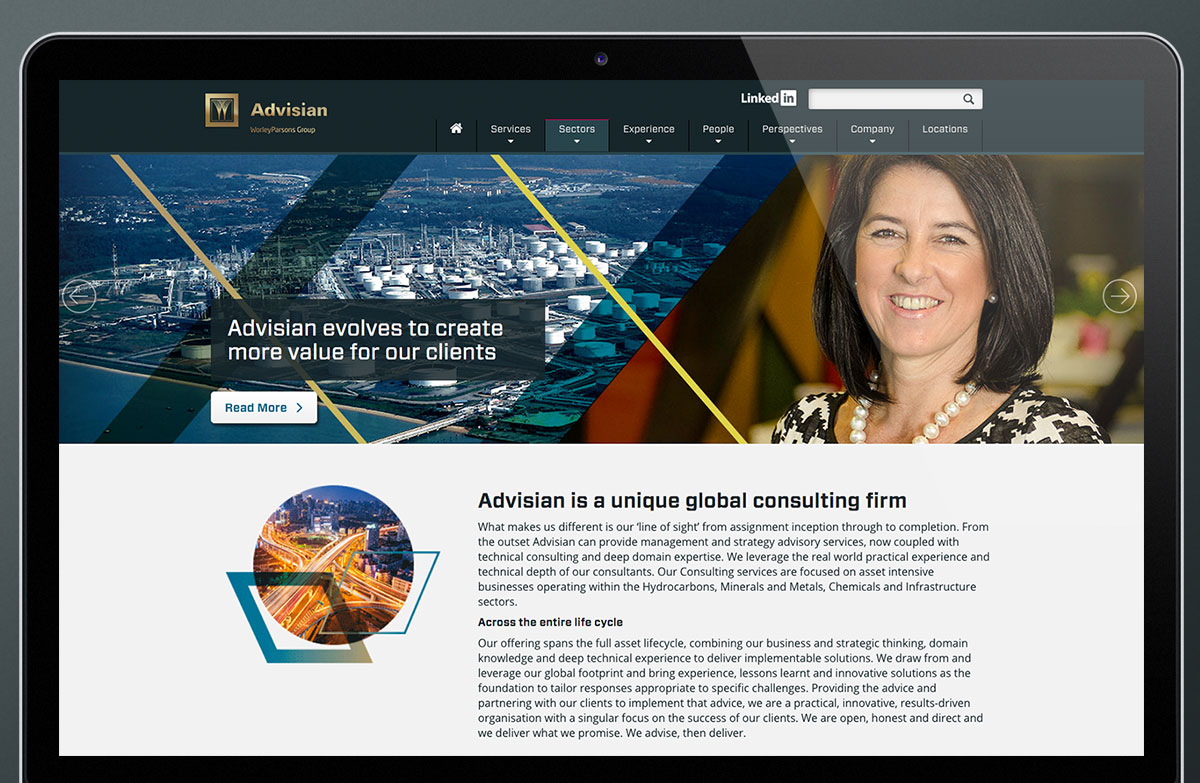The width and height of the screenshot is (1200, 783).
Task: Go to previous slide with left arrow
Action: pyautogui.click(x=79, y=296)
